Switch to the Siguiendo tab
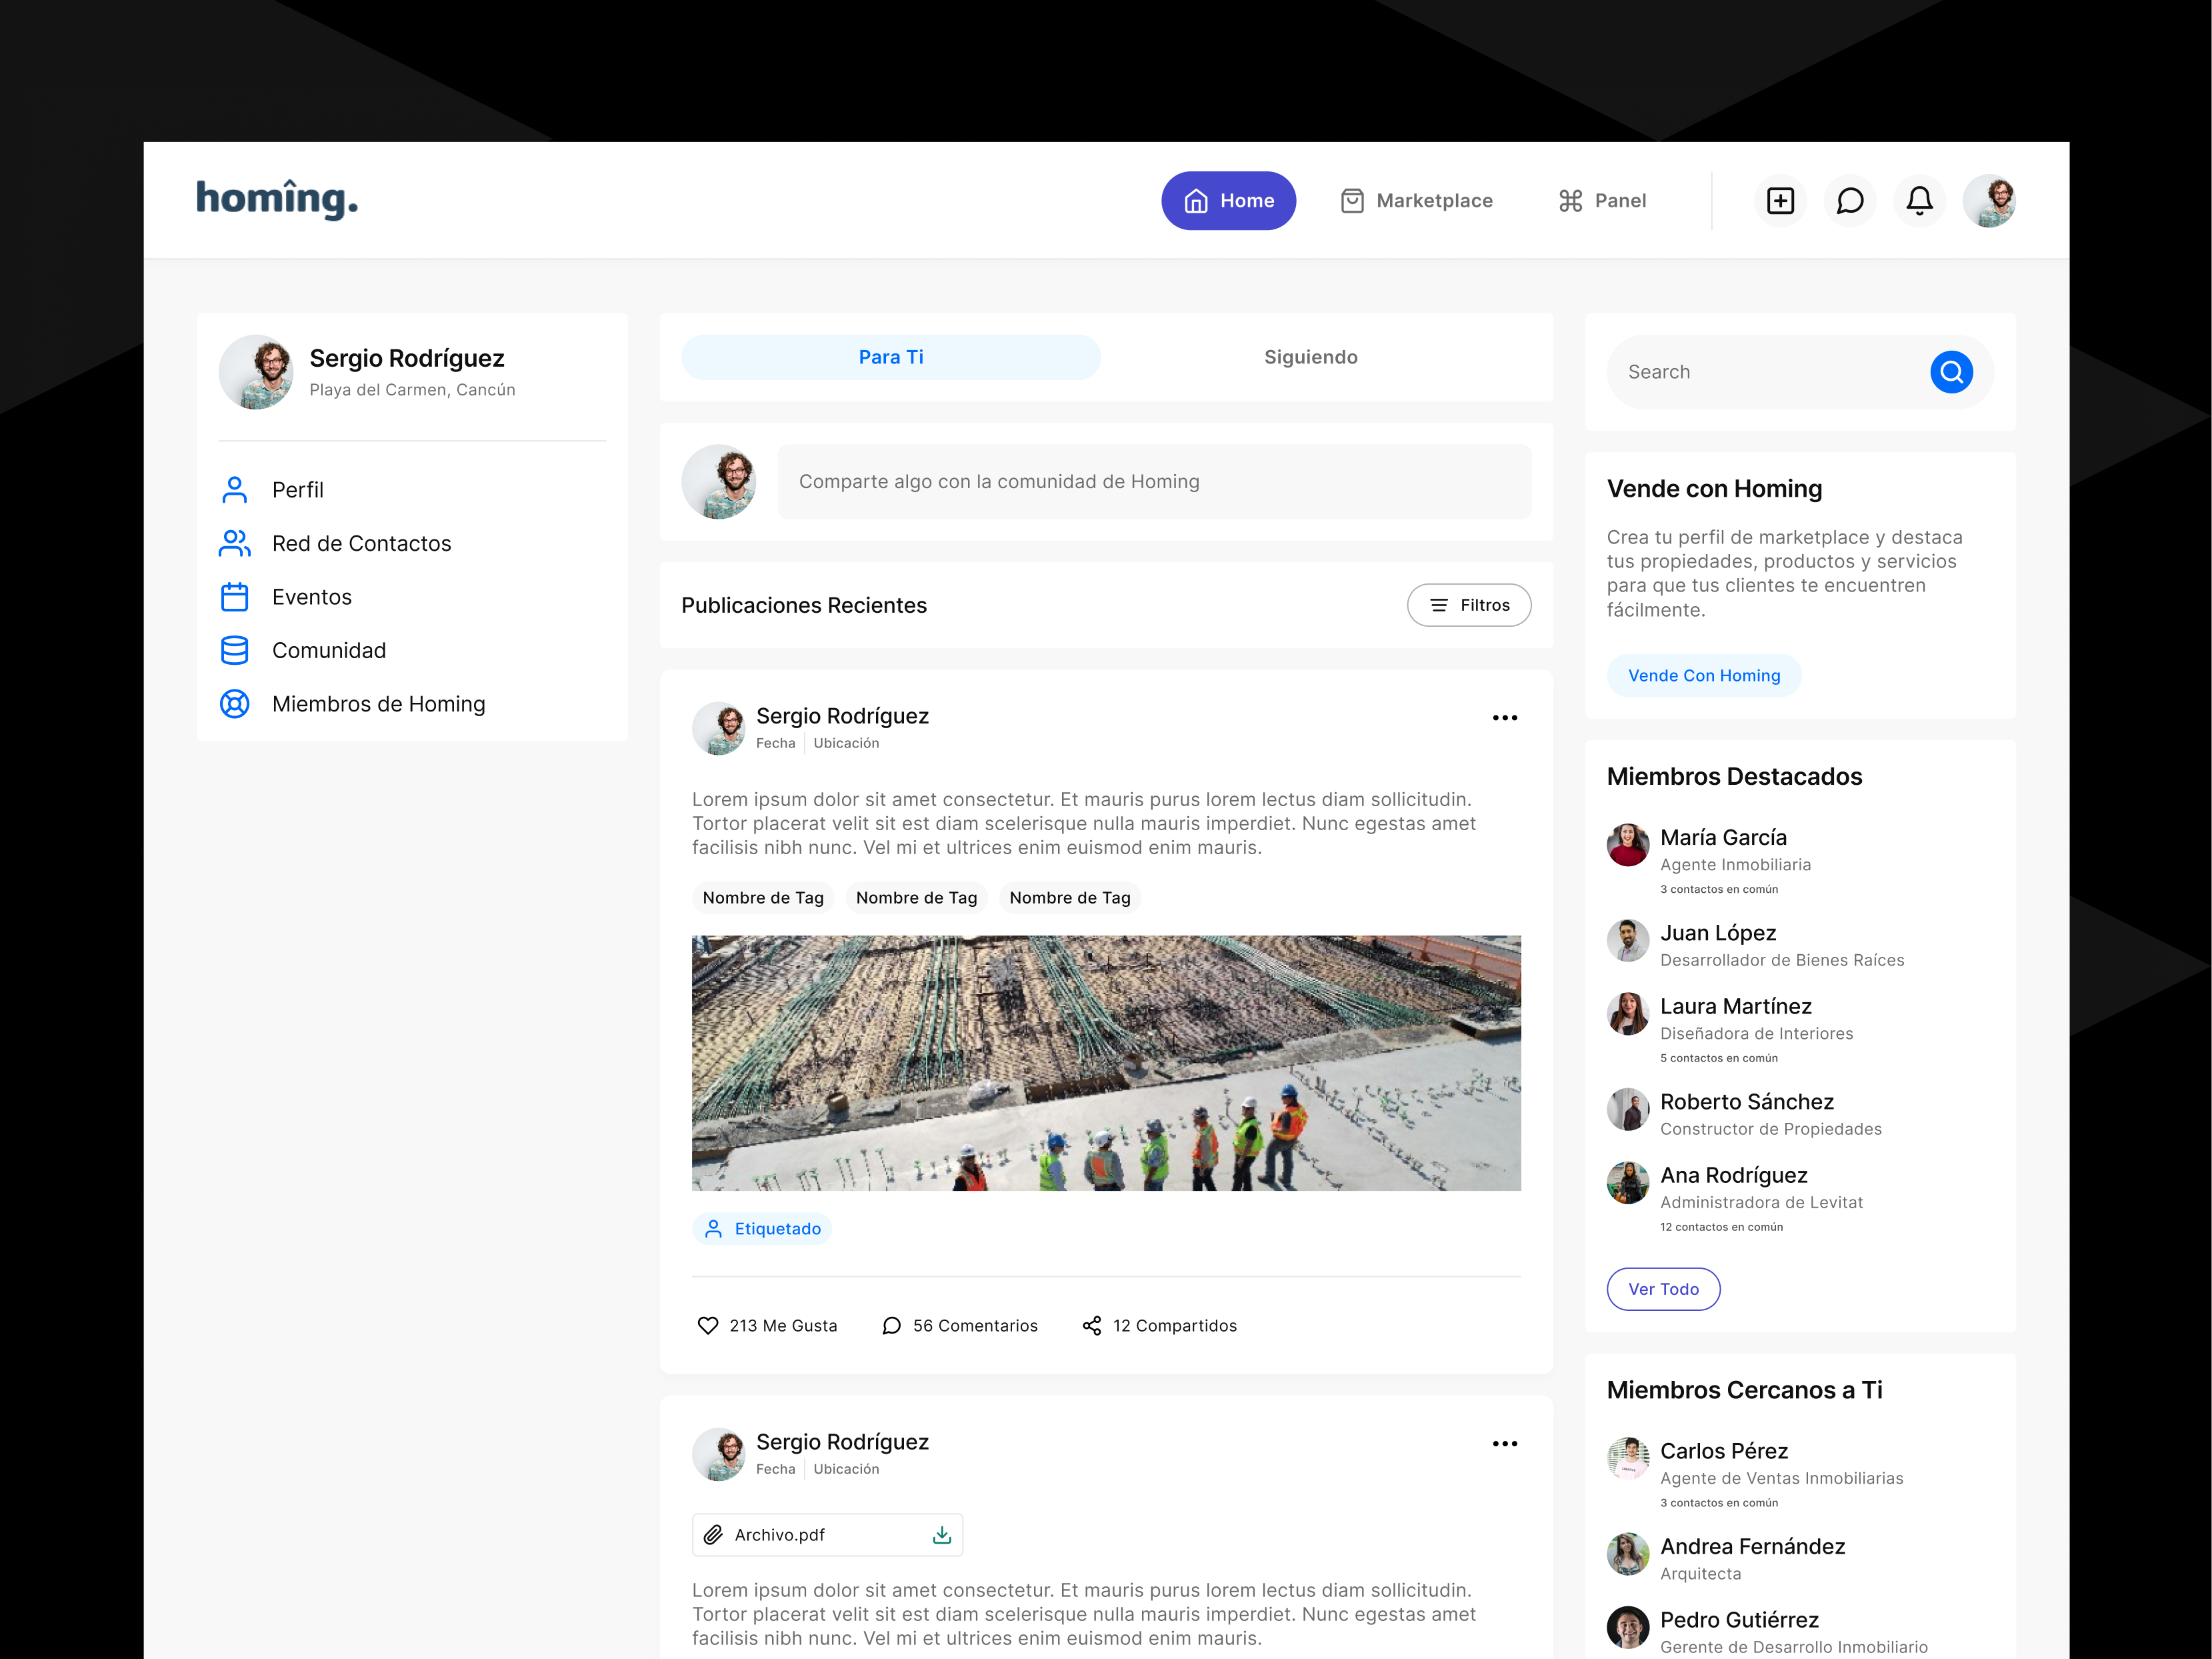Viewport: 2212px width, 1659px height. [1311, 357]
